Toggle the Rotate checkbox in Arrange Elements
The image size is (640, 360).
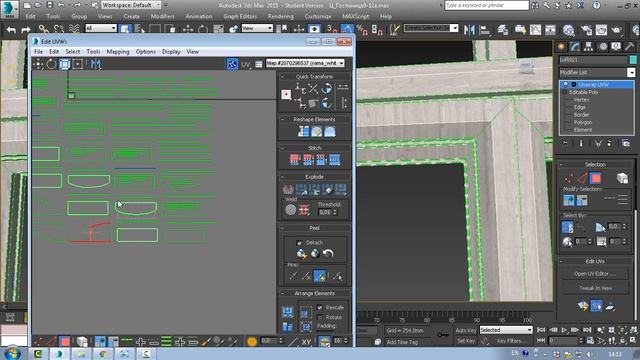click(320, 318)
